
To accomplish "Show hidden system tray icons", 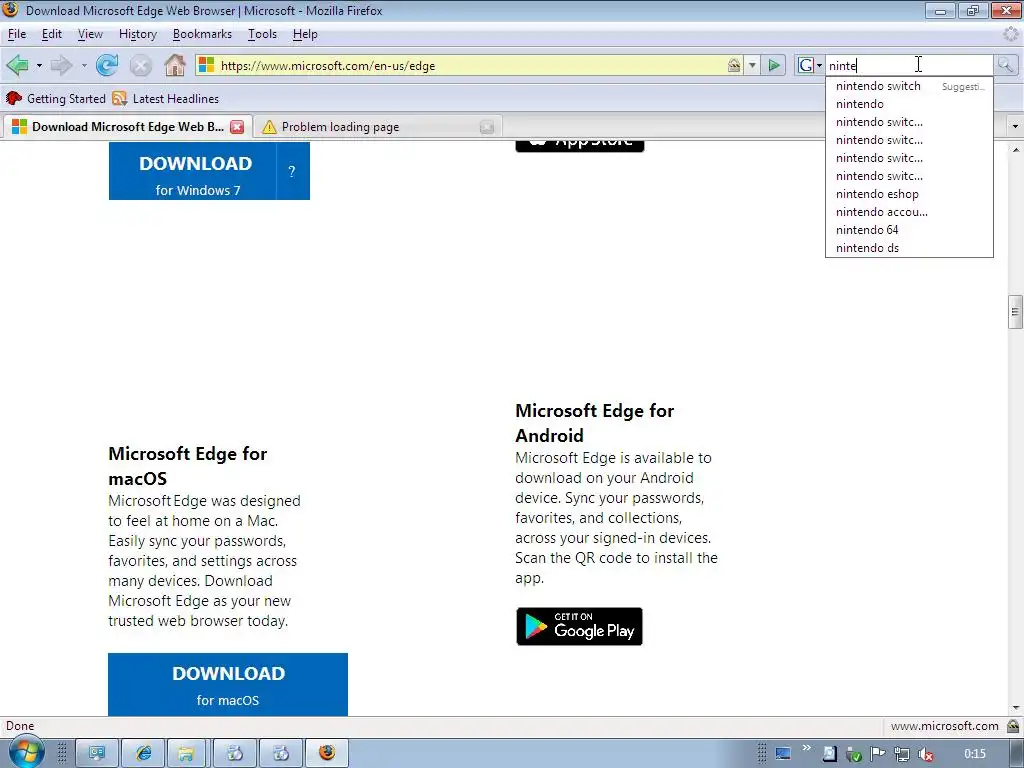I will coord(807,748).
